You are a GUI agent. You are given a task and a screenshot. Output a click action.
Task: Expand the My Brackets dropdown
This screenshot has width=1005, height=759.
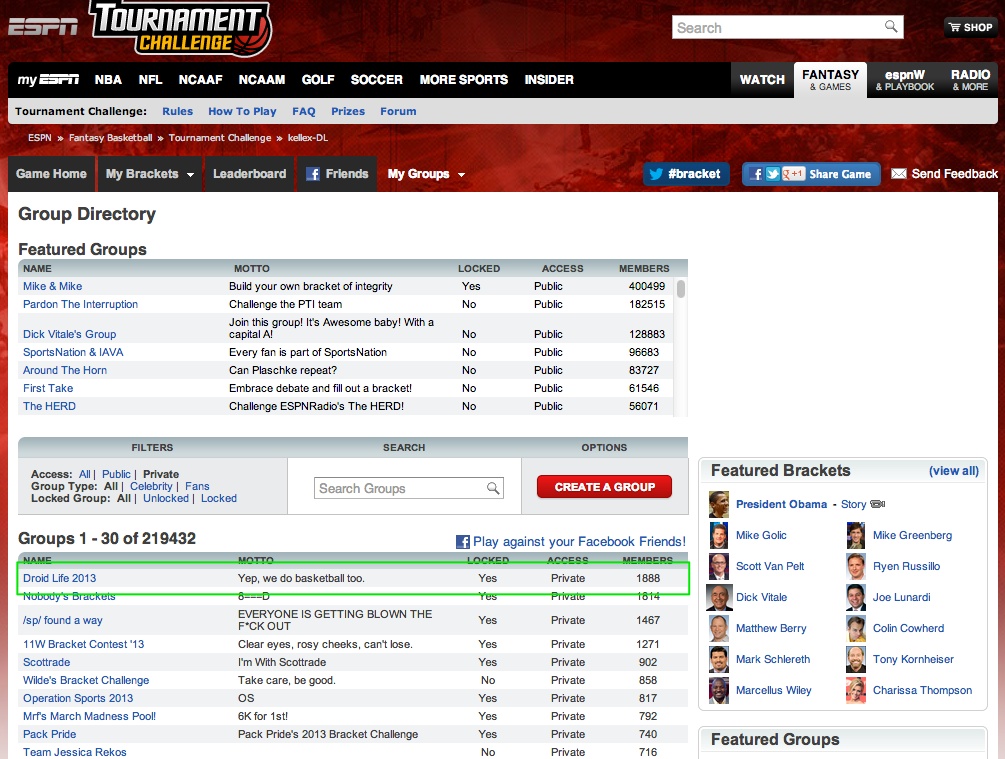188,175
